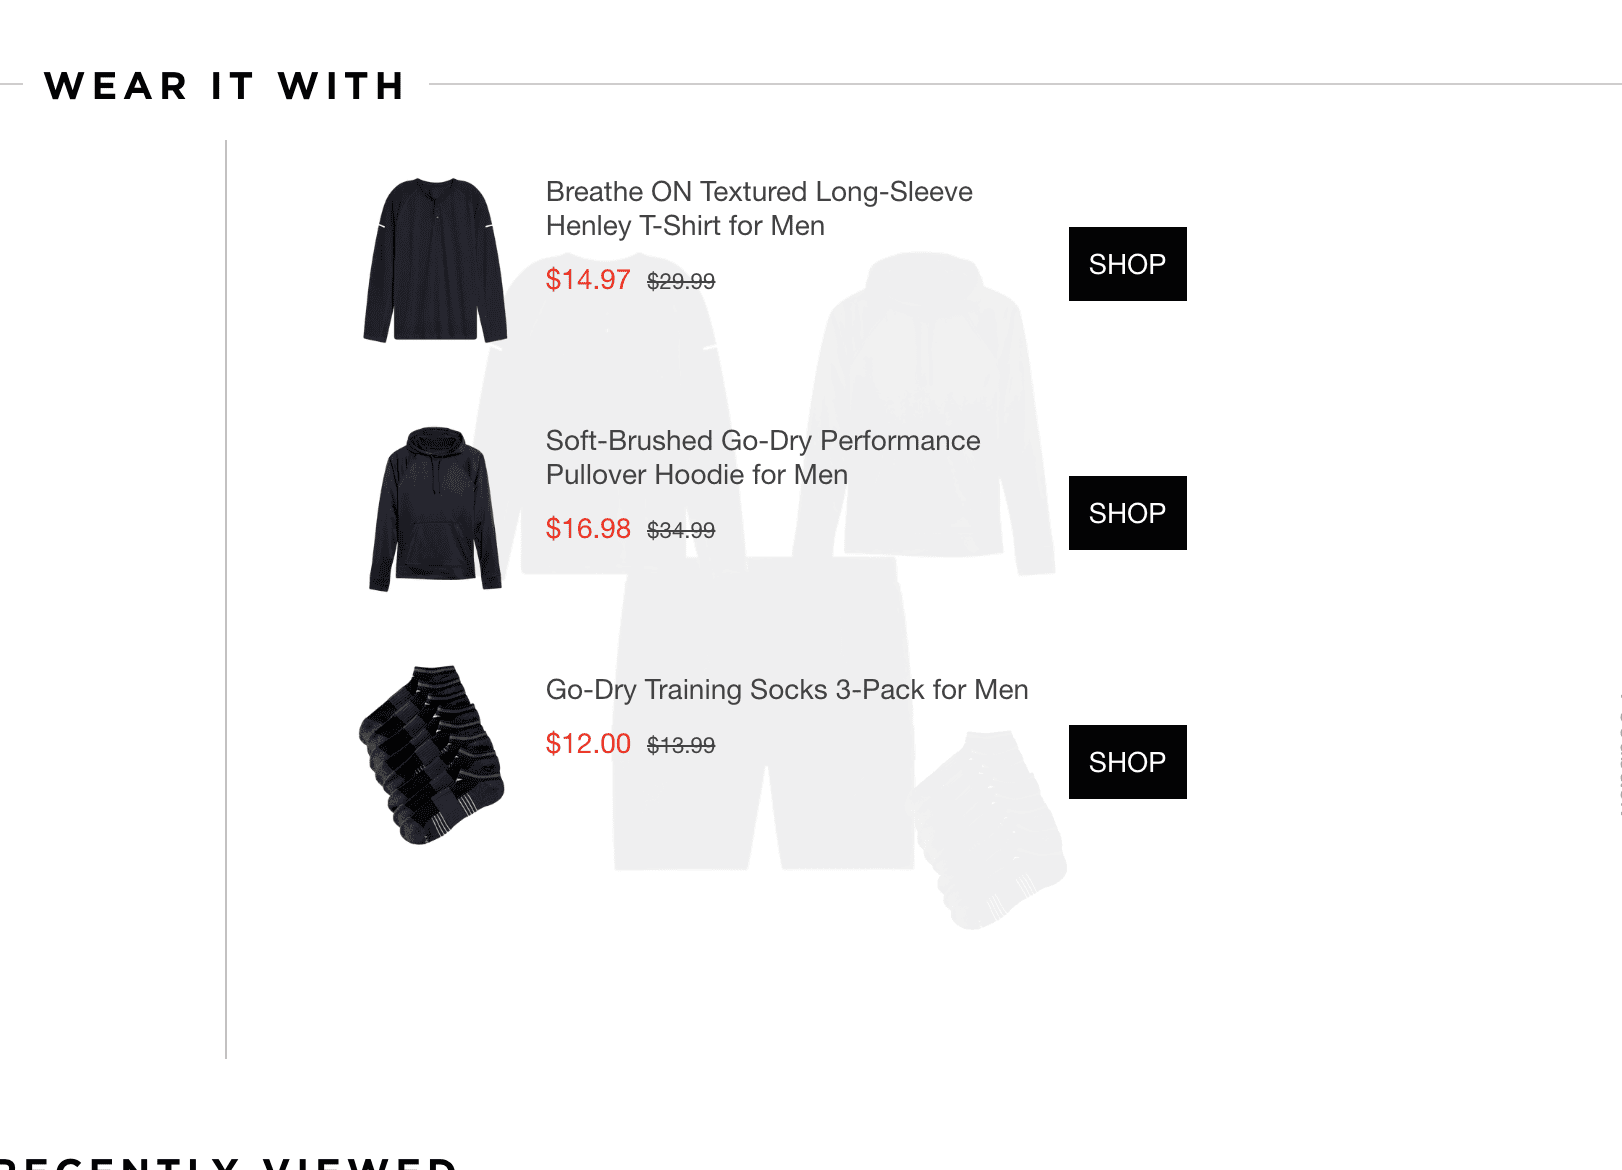
Task: Click the Recently Viewed section heading
Action: (230, 1162)
